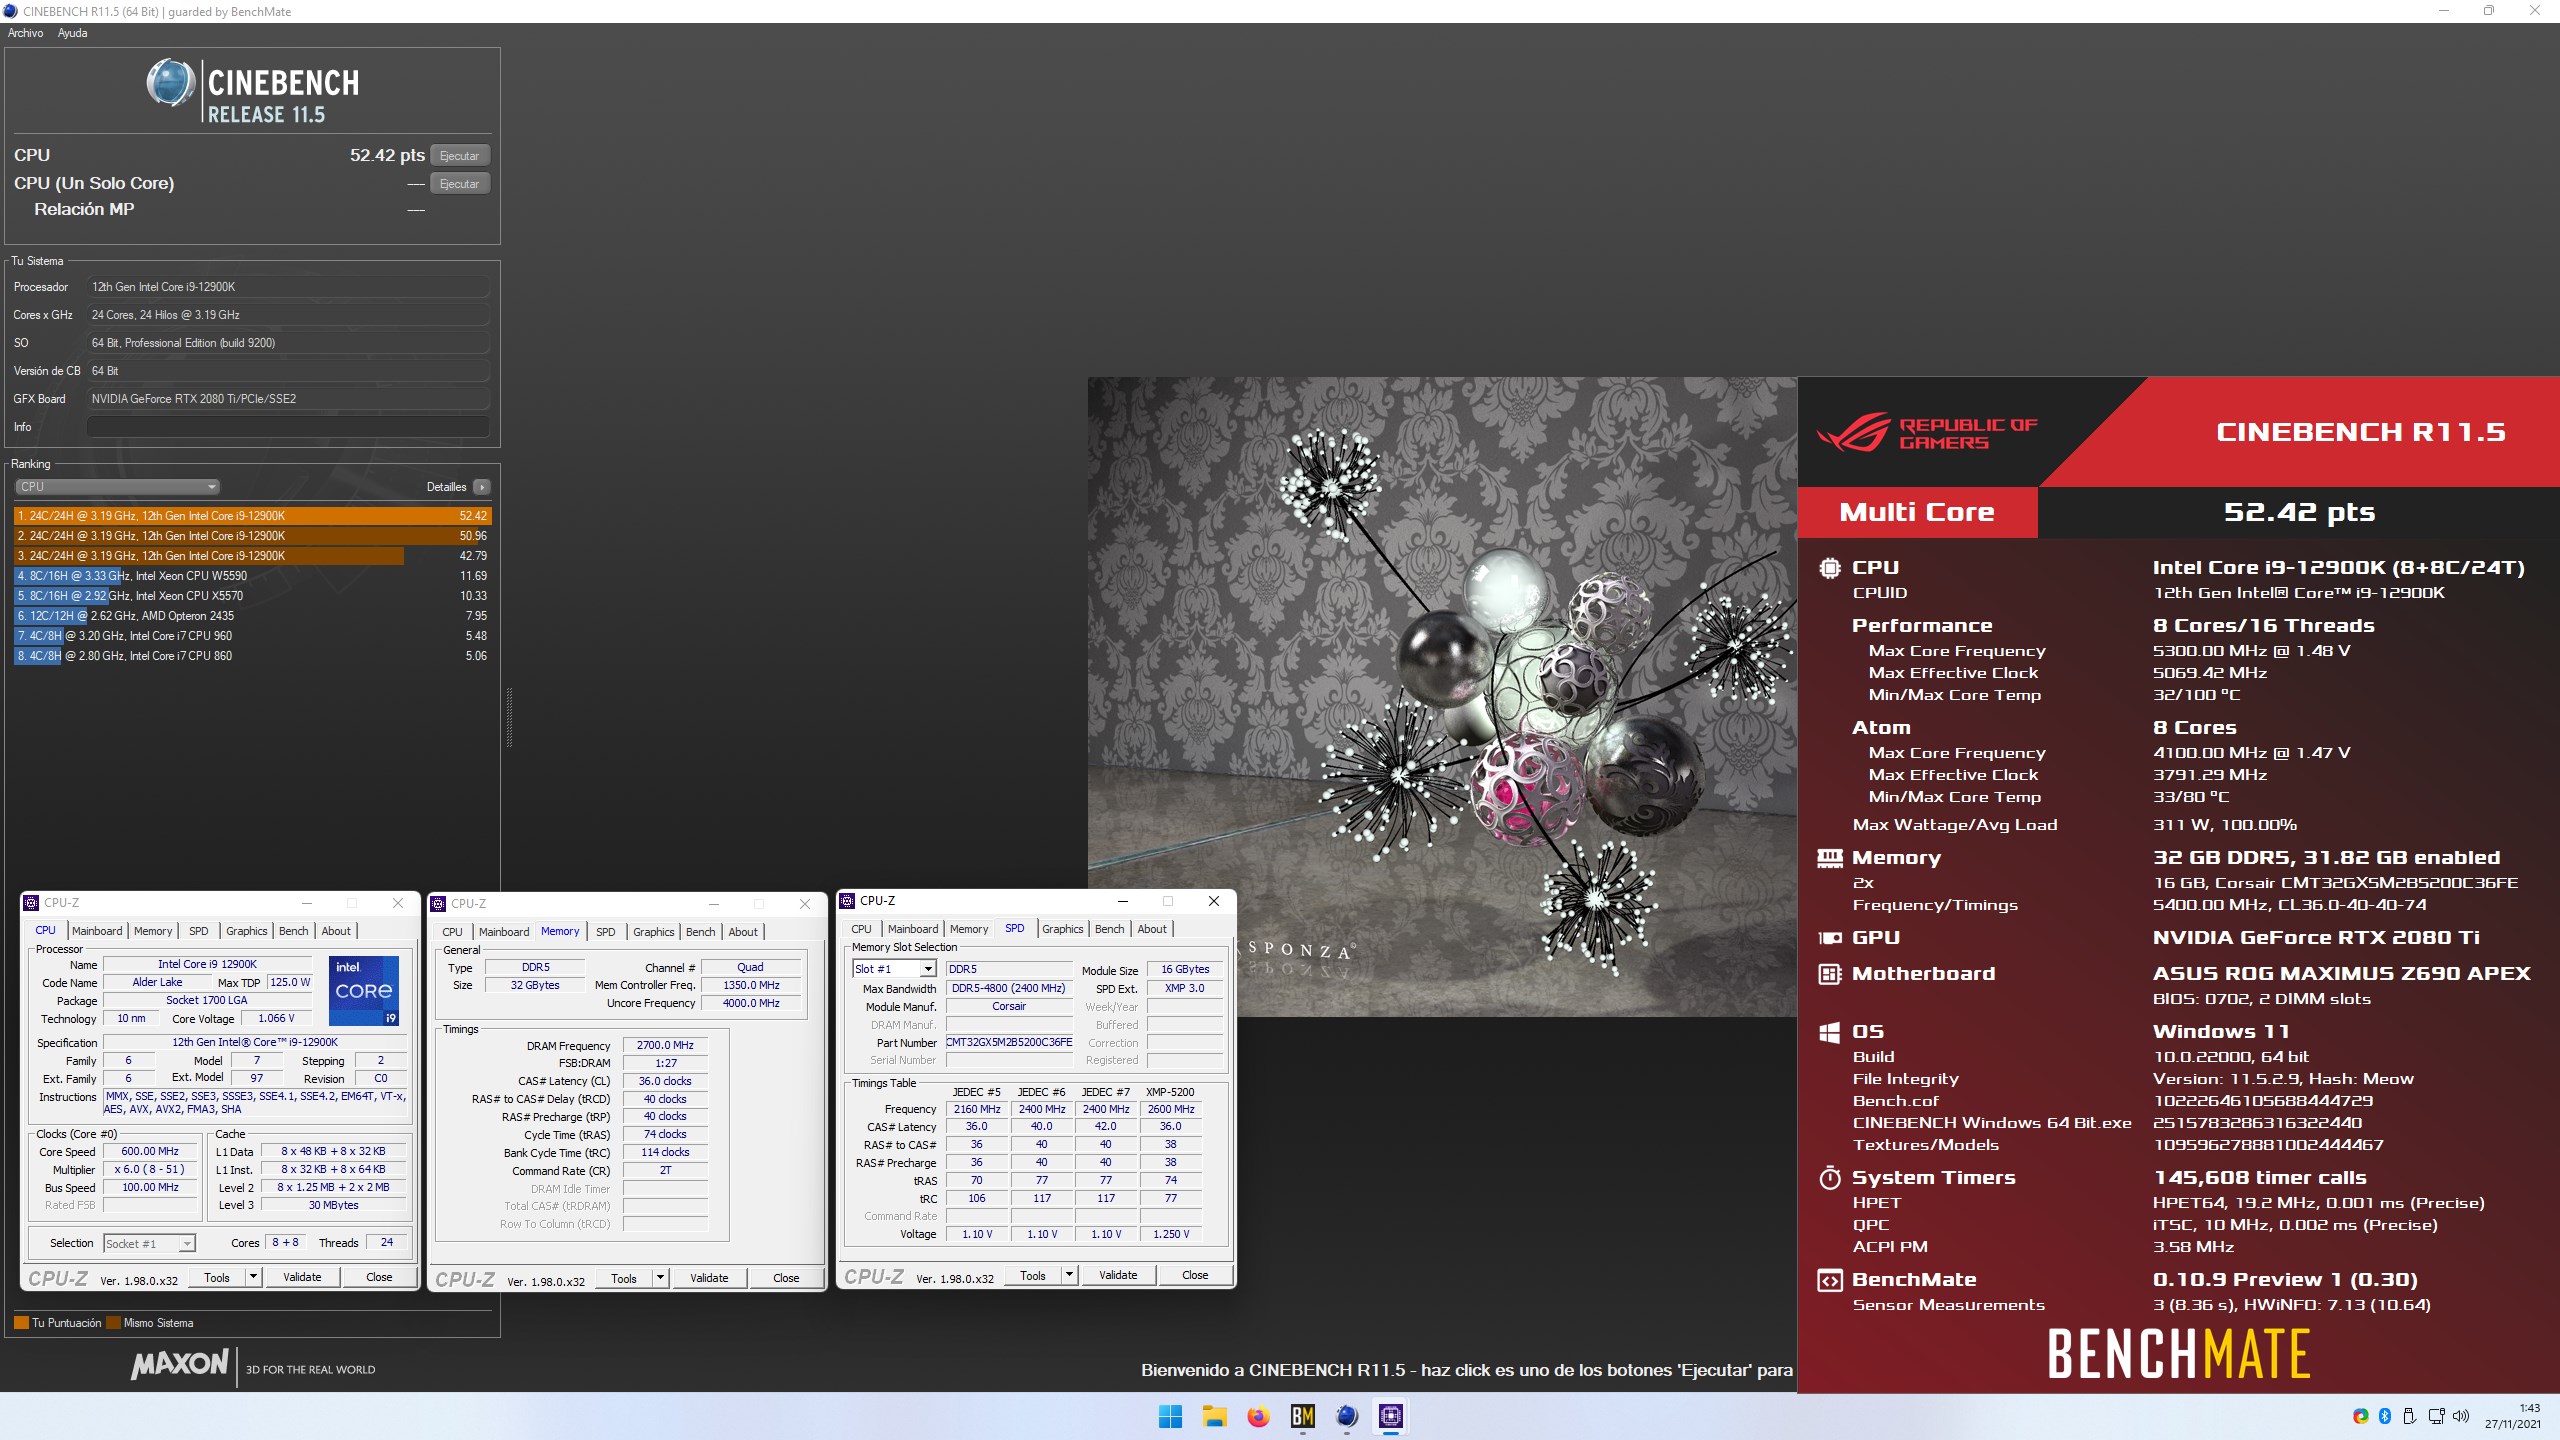Expand ranking Detalles arrow
Screen dimensions: 2560x1440
tap(482, 487)
